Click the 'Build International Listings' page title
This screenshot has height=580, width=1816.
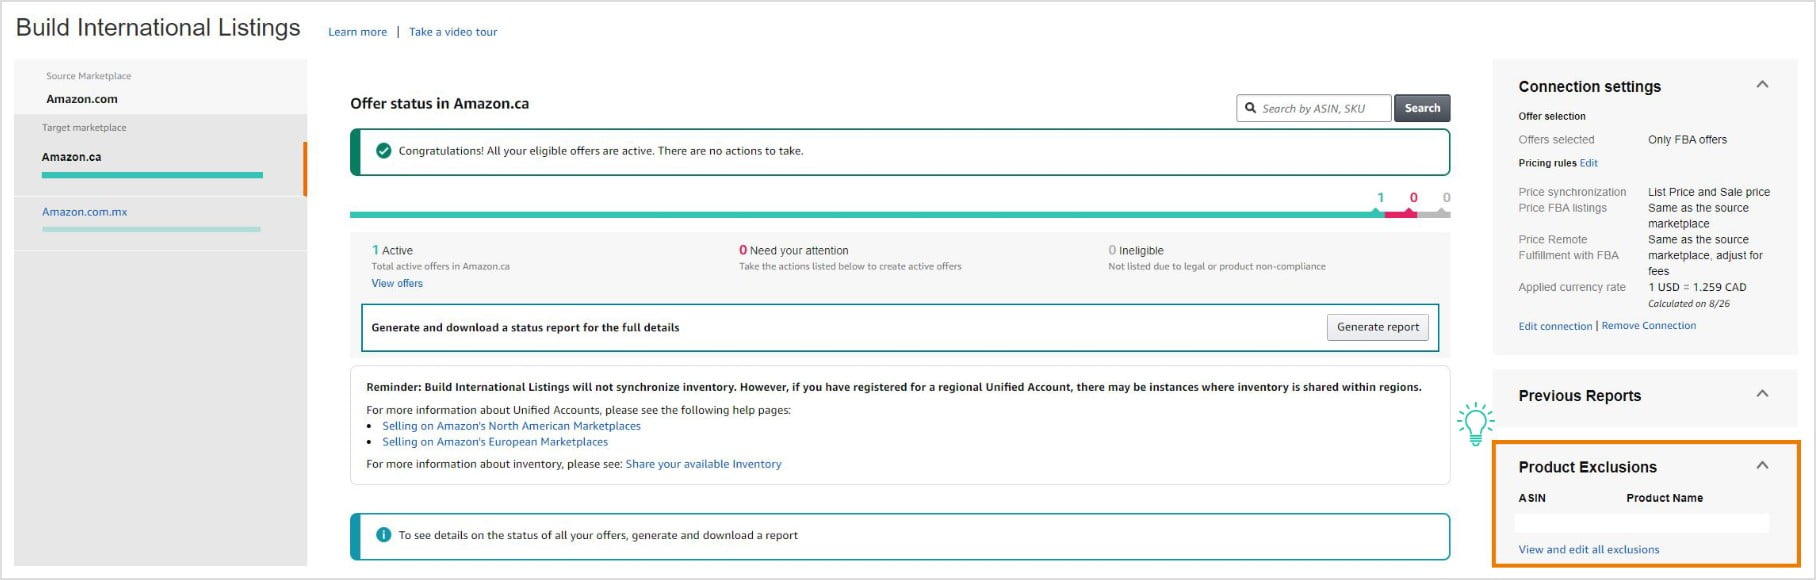(158, 28)
